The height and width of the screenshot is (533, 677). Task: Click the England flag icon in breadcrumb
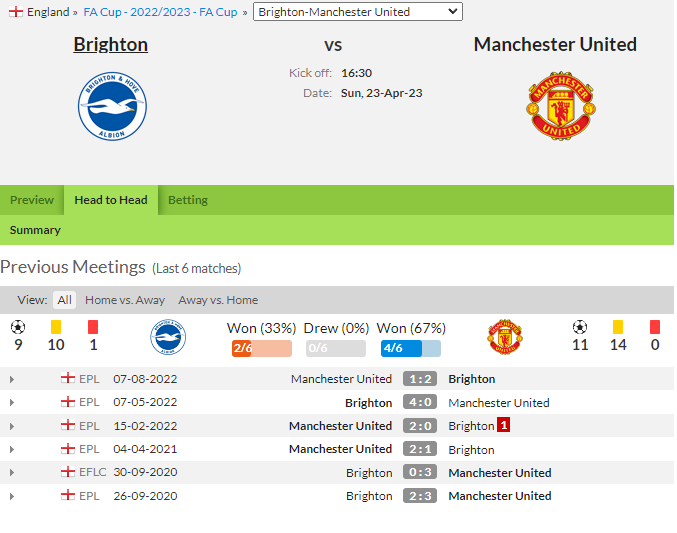click(16, 12)
